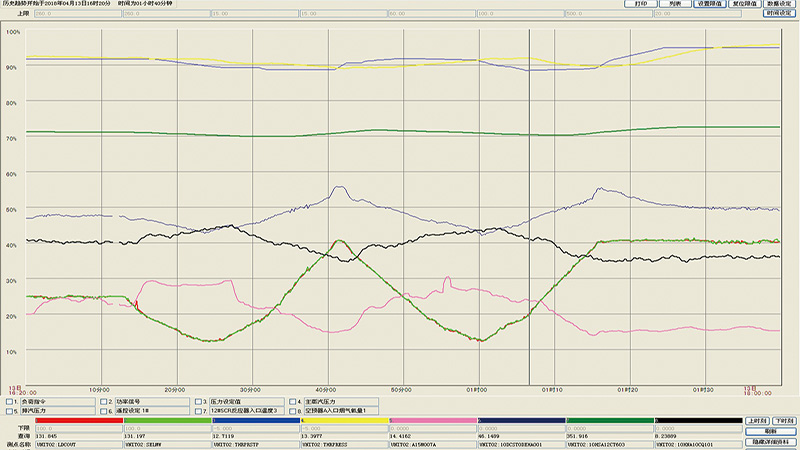800x450 pixels.
Task: Click query value 131.845
Action: point(46,436)
